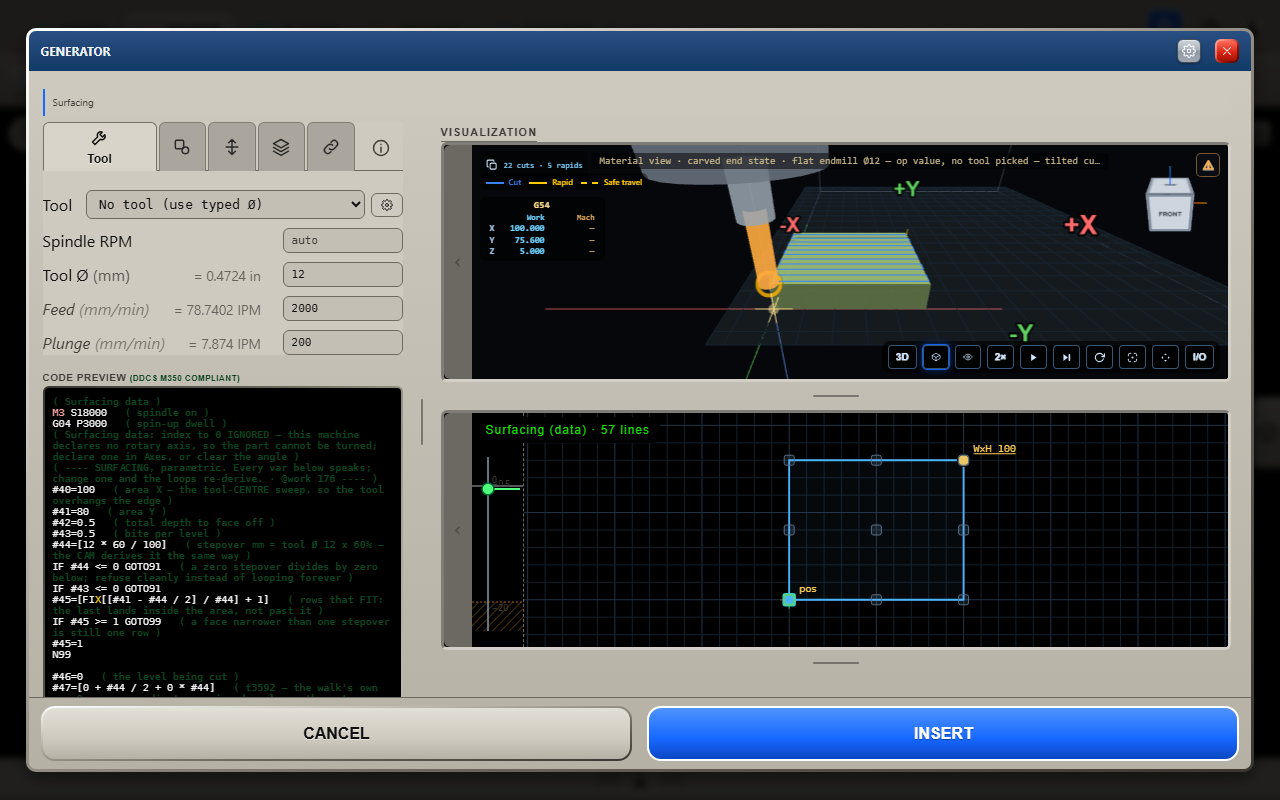The height and width of the screenshot is (800, 1280).
Task: Close the Generator dialog
Action: point(1227,51)
